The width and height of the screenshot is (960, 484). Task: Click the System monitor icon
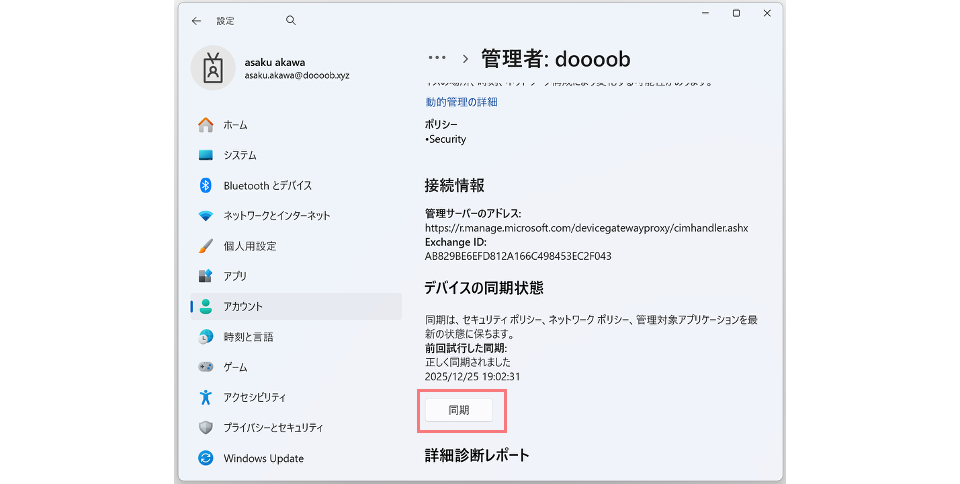206,155
